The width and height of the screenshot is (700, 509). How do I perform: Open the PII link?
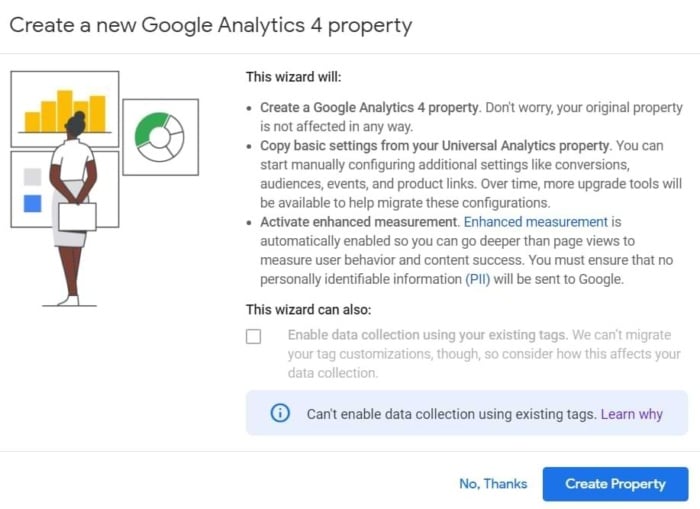click(x=478, y=280)
